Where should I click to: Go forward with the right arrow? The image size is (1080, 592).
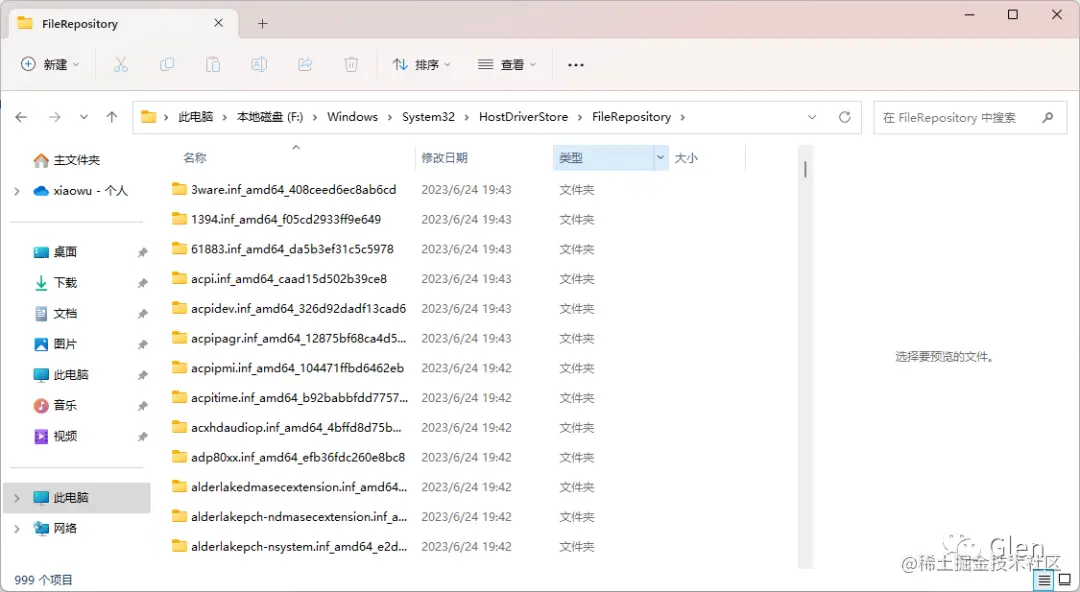[x=55, y=117]
